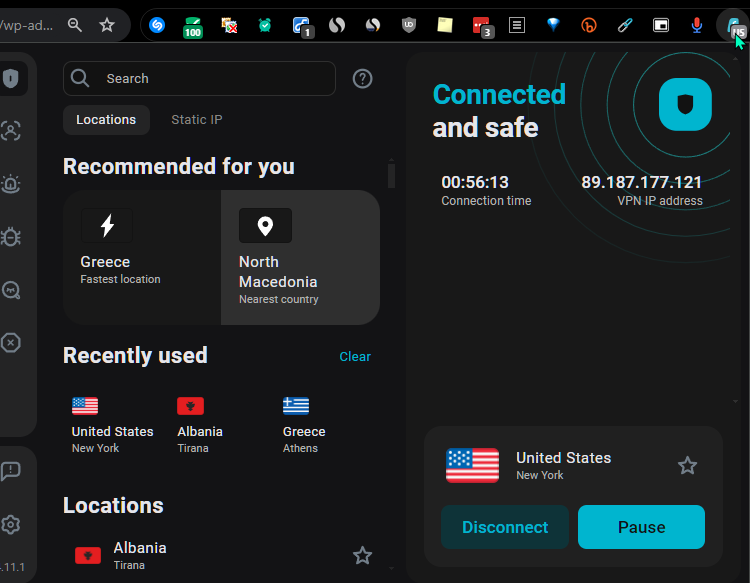Clear the Recently used list
This screenshot has width=750, height=583.
coord(355,357)
